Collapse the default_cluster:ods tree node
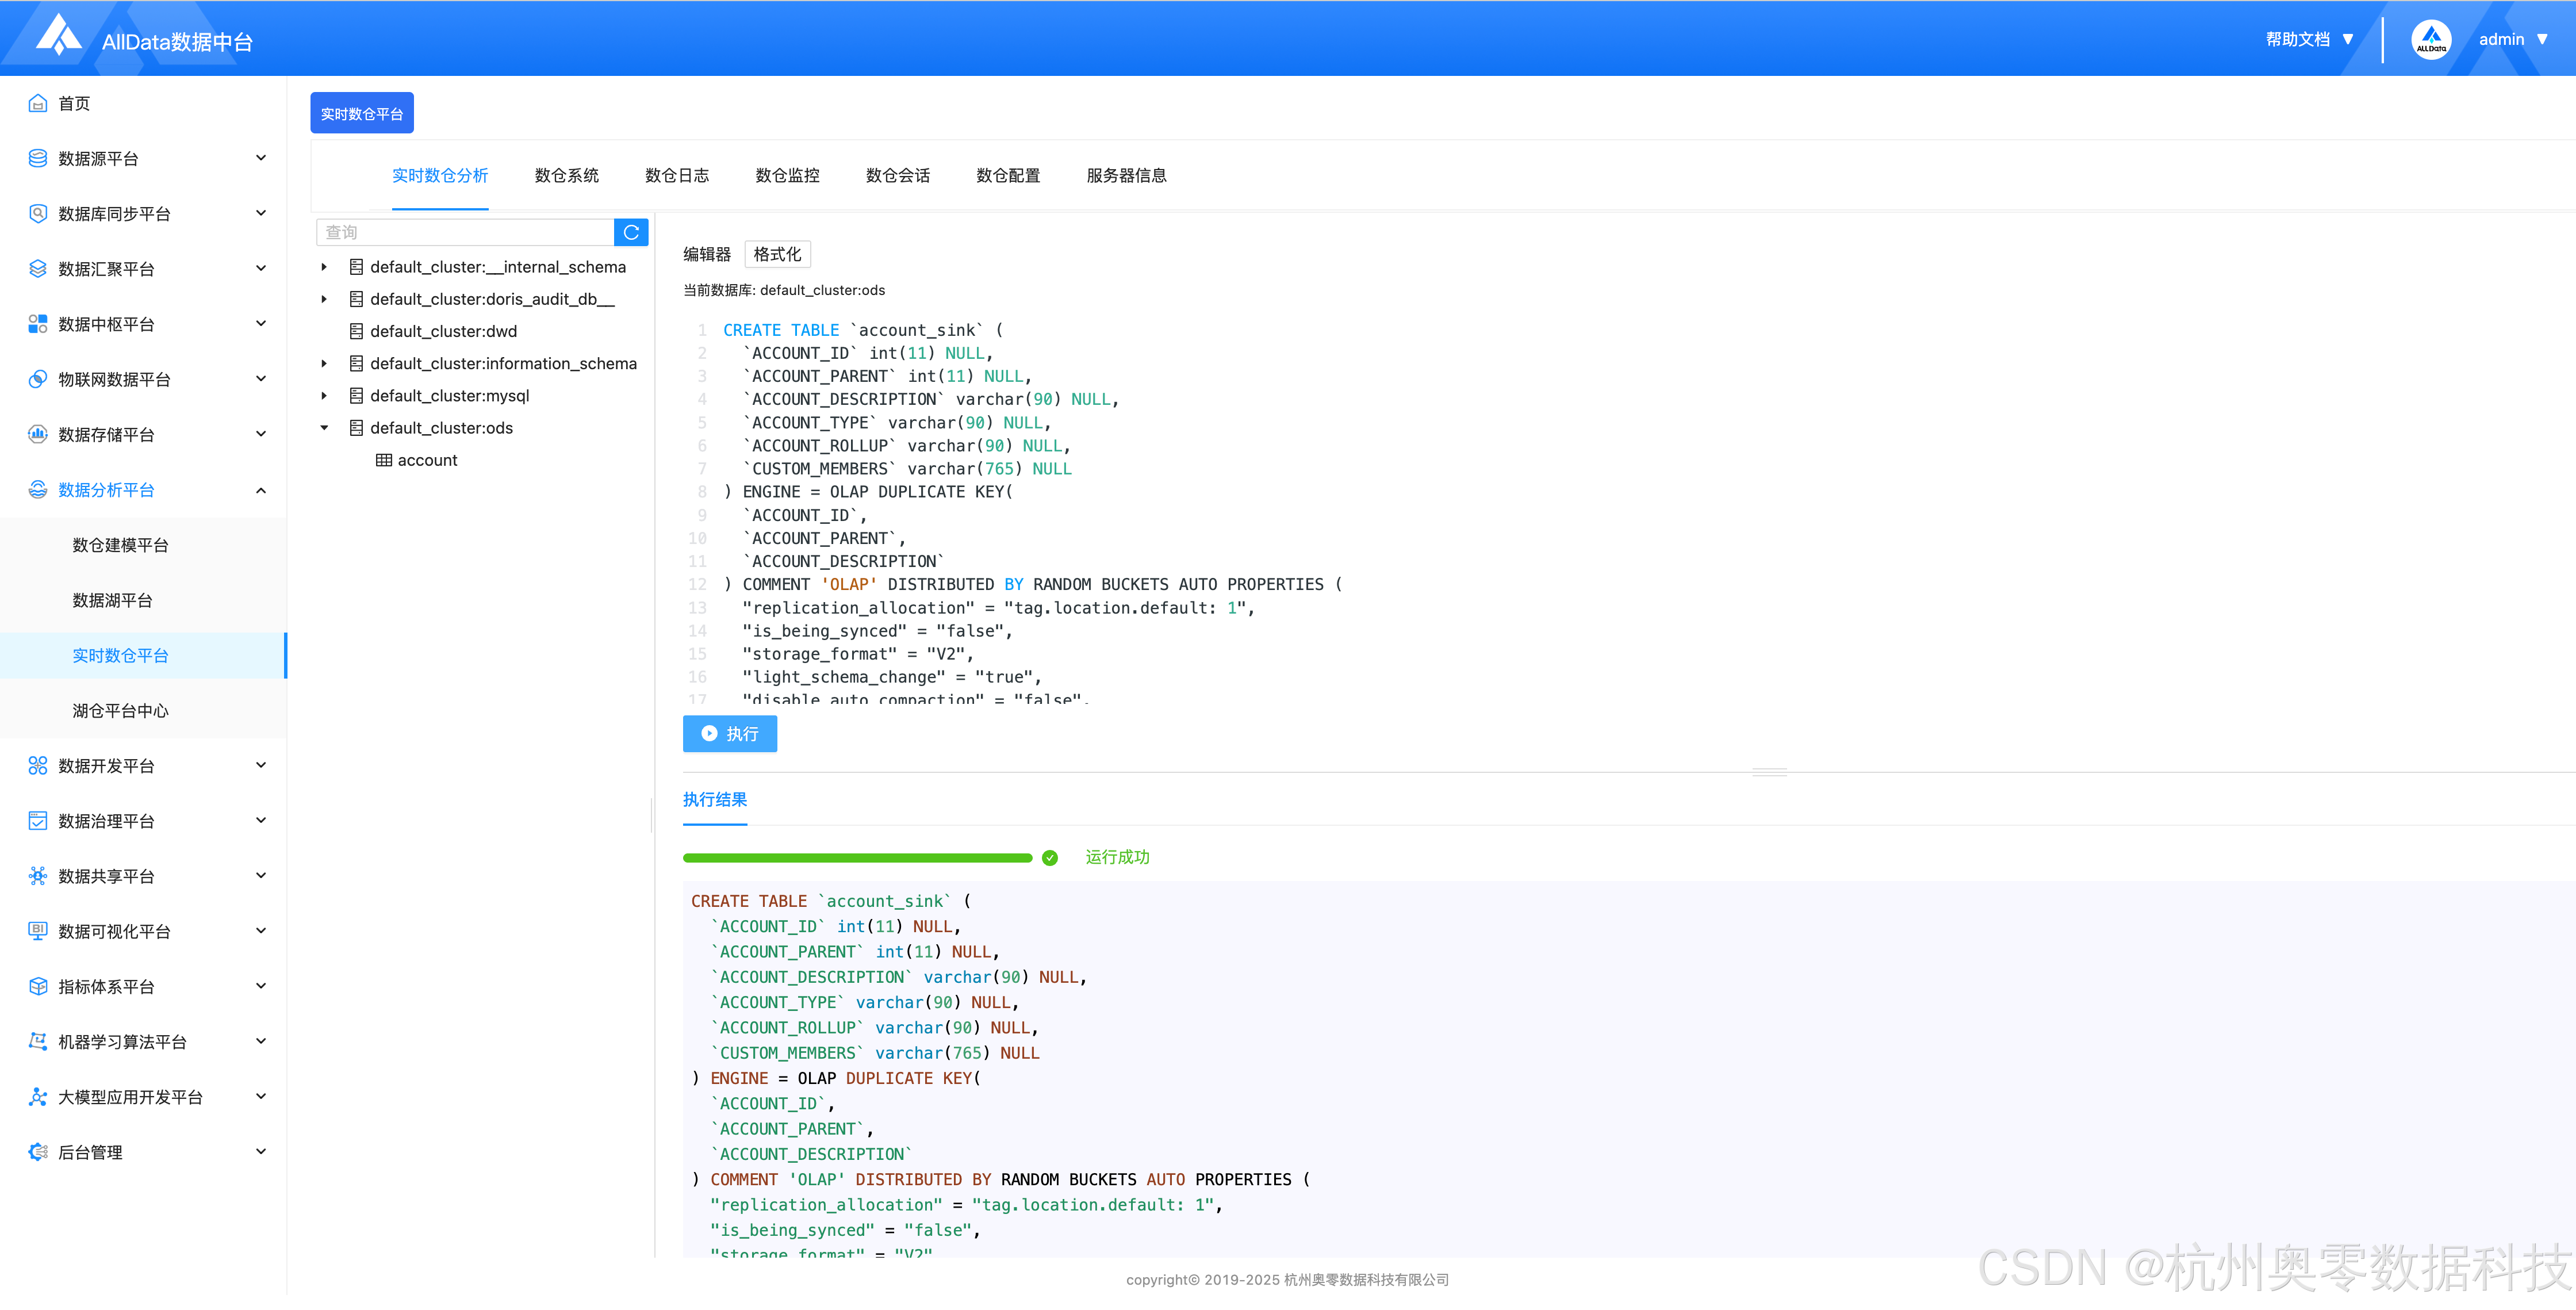The height and width of the screenshot is (1310, 2576). [x=324, y=428]
